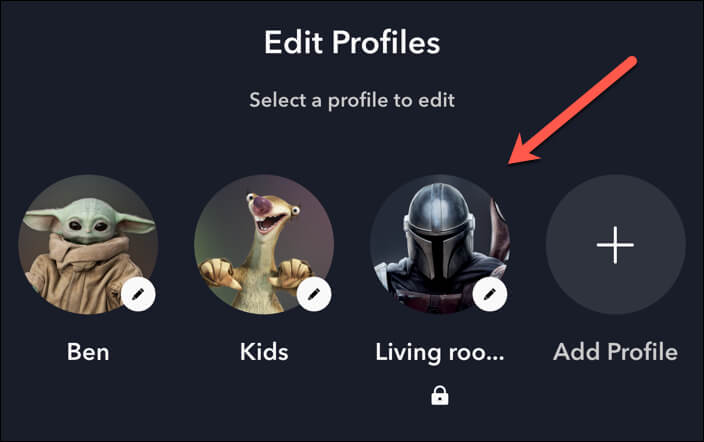Viewport: 704px width, 442px height.
Task: Tap the pencil icon on Living room avatar
Action: 489,294
